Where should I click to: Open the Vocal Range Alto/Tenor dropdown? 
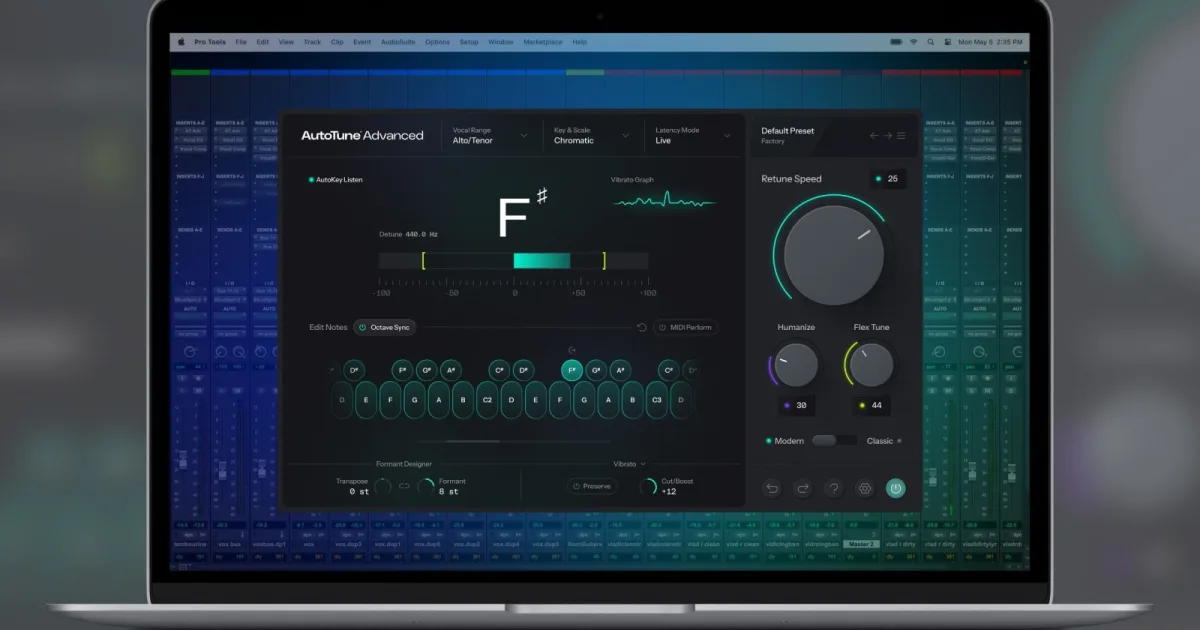point(489,135)
